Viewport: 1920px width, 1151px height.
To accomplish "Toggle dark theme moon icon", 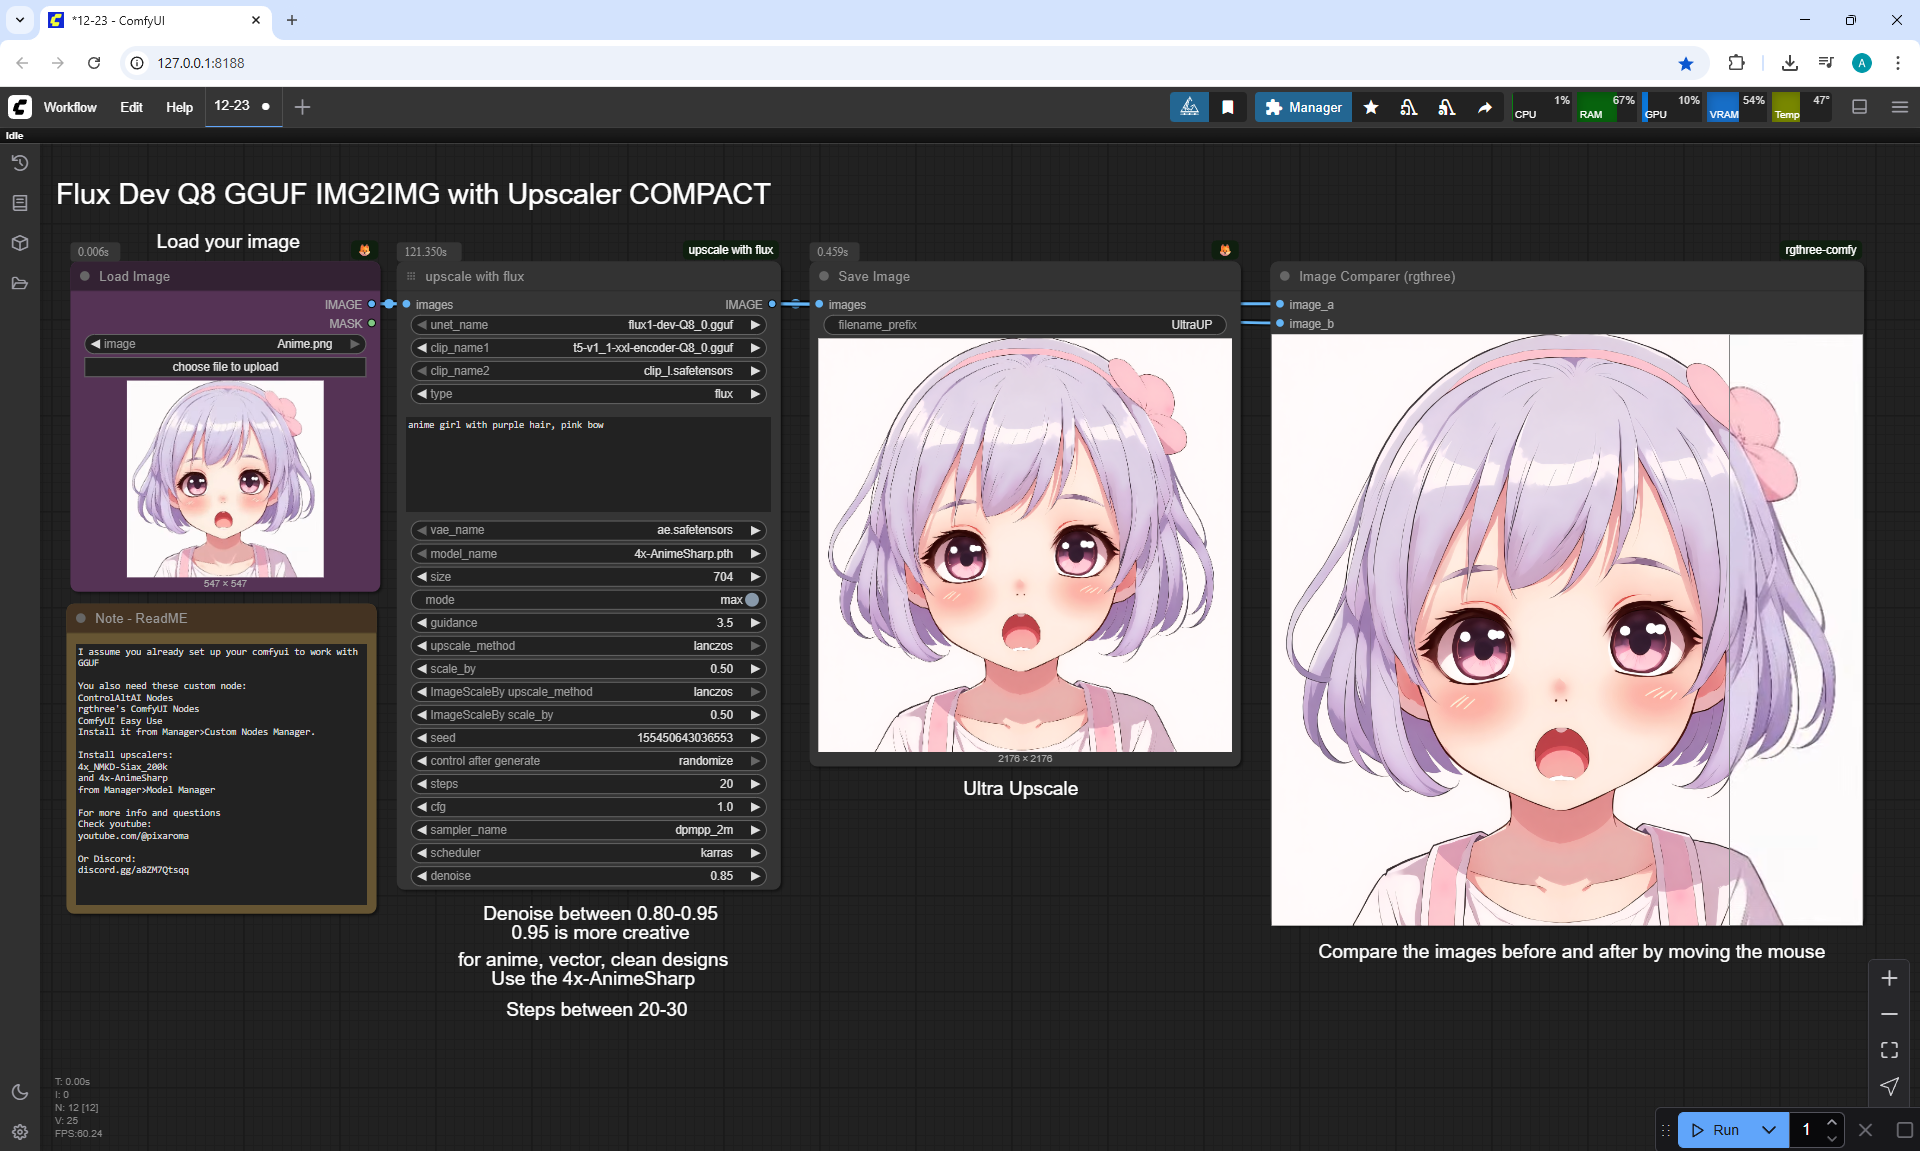I will (20, 1092).
